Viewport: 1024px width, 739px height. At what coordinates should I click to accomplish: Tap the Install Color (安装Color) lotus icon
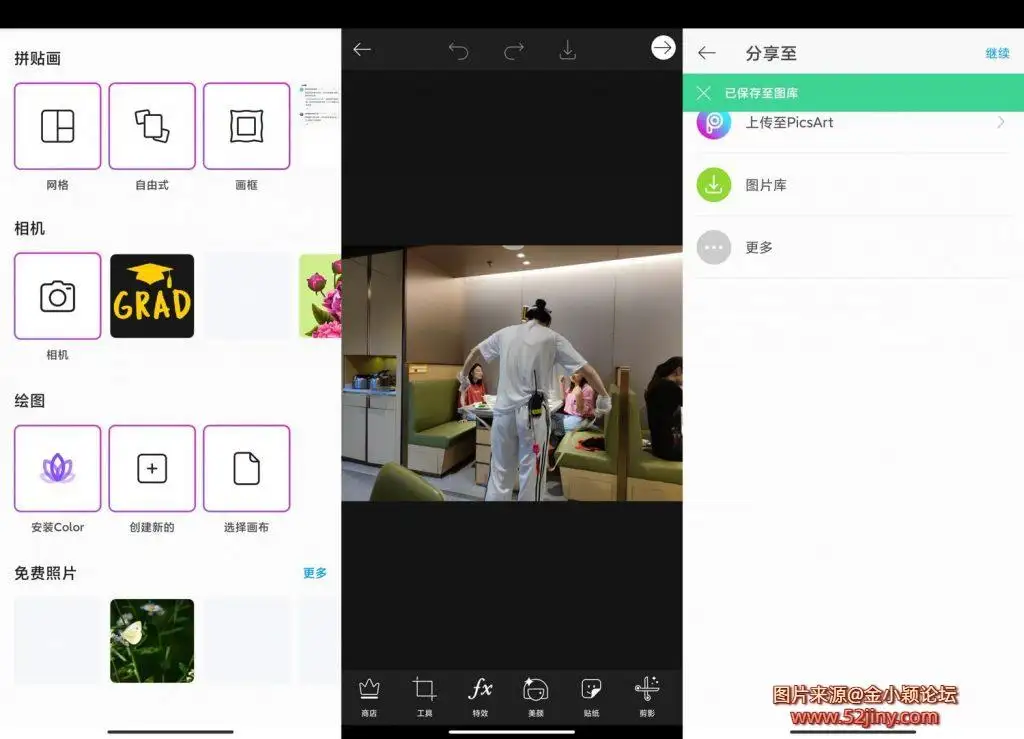57,468
